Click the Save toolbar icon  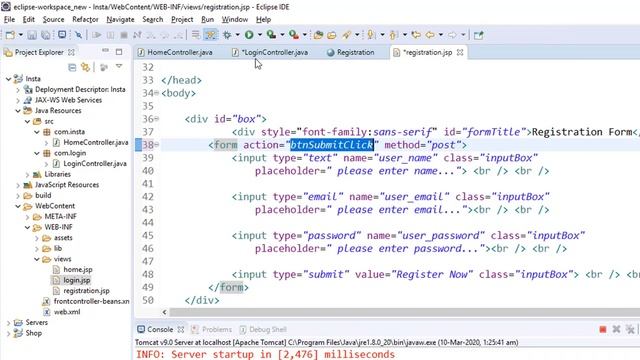click(32, 35)
